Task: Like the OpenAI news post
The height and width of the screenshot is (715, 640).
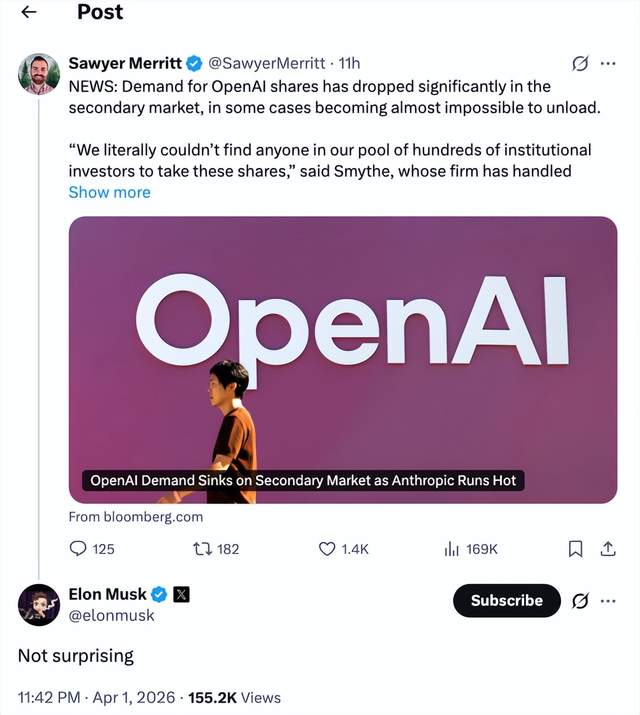Action: click(x=326, y=548)
